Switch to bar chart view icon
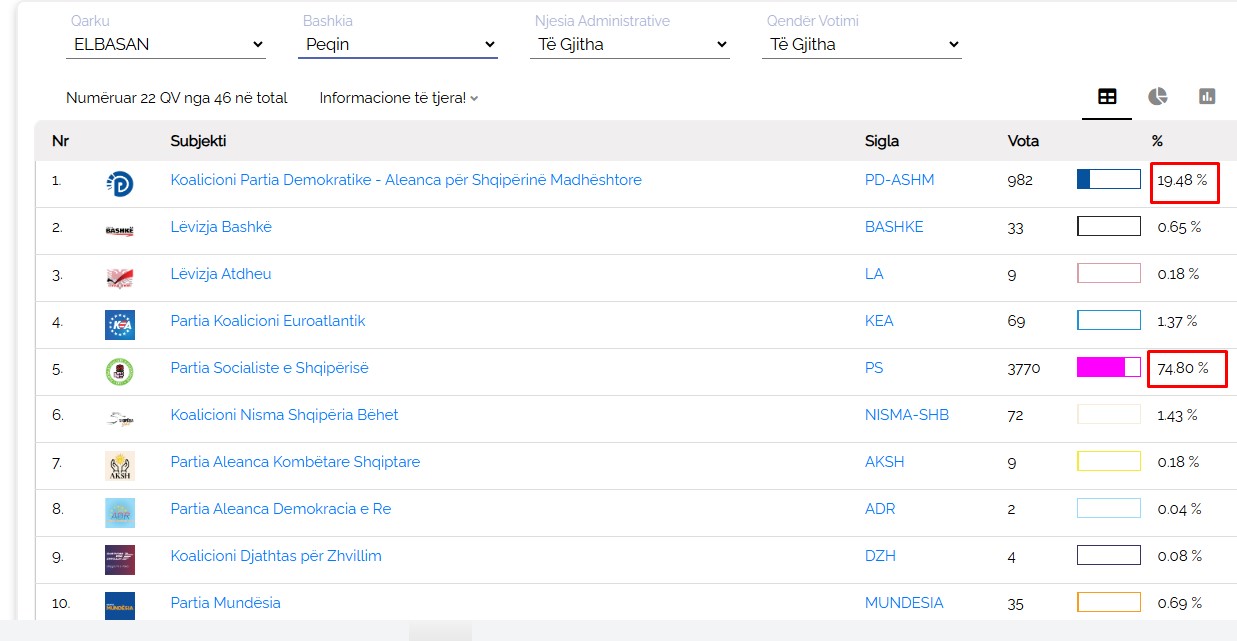 pos(1207,97)
